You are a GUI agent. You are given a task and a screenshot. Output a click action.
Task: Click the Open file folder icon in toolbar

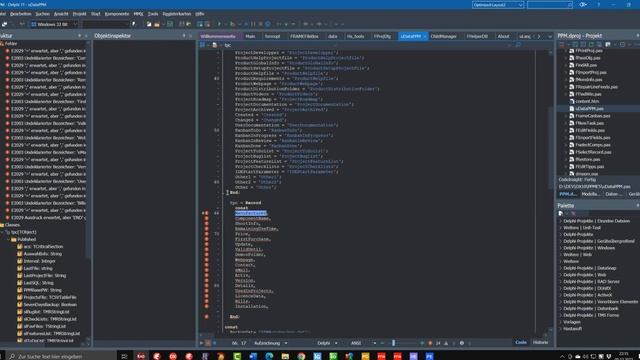click(x=157, y=24)
